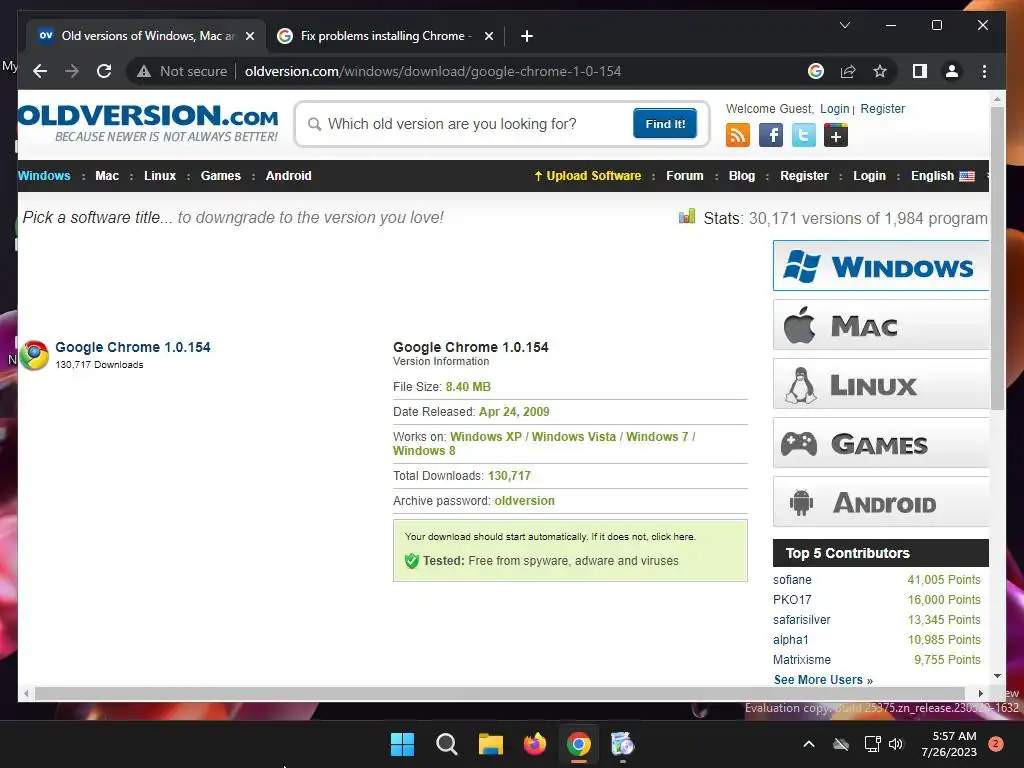Image resolution: width=1024 pixels, height=768 pixels.
Task: Close the Old versions of Windows tab
Action: 249,36
